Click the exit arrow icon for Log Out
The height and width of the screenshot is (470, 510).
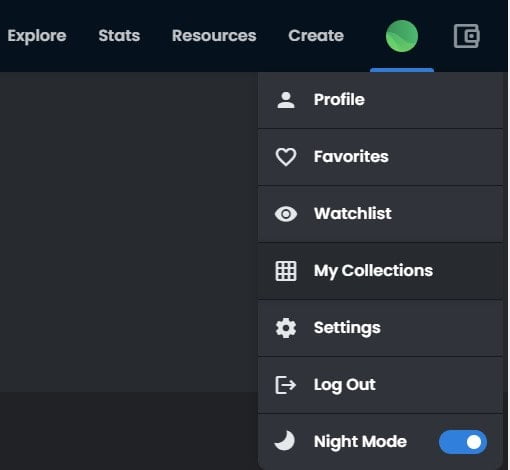[286, 385]
